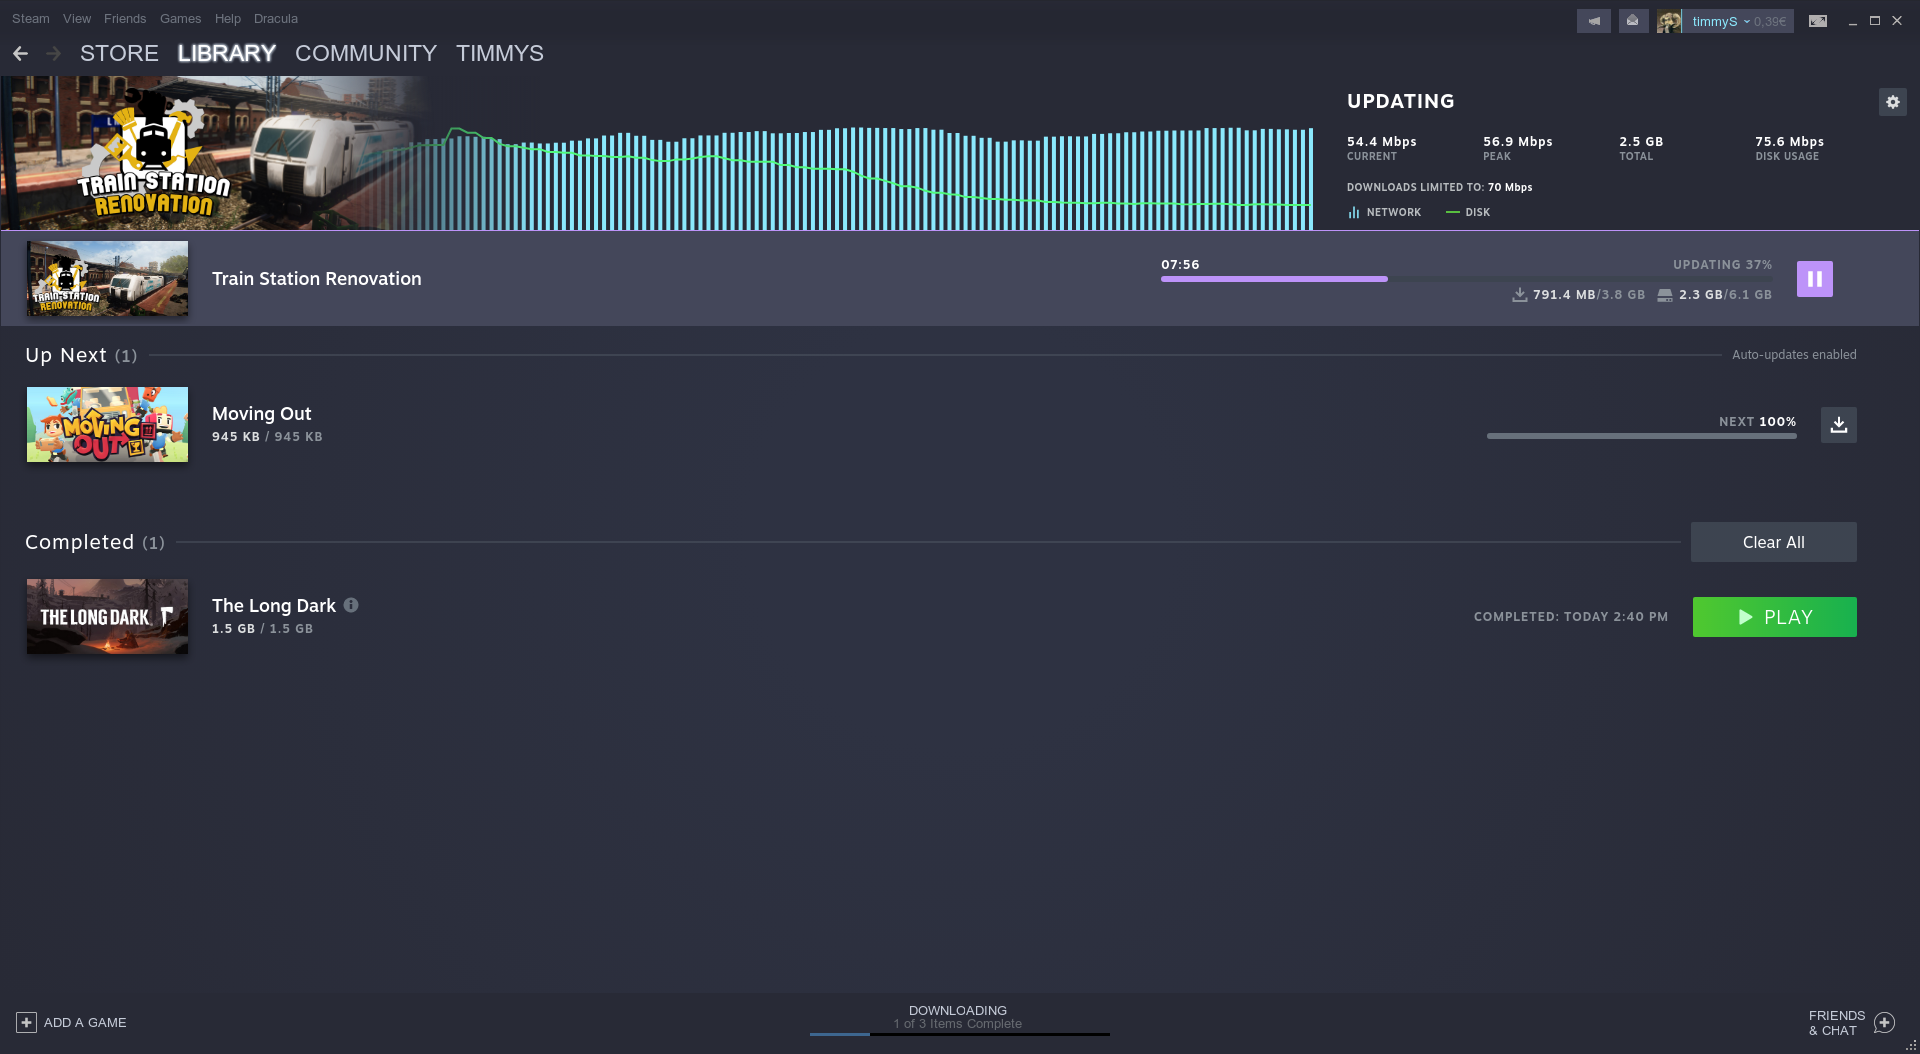The image size is (1920, 1054).
Task: Click the DOWNLOADING status at bottom
Action: pyautogui.click(x=958, y=1010)
